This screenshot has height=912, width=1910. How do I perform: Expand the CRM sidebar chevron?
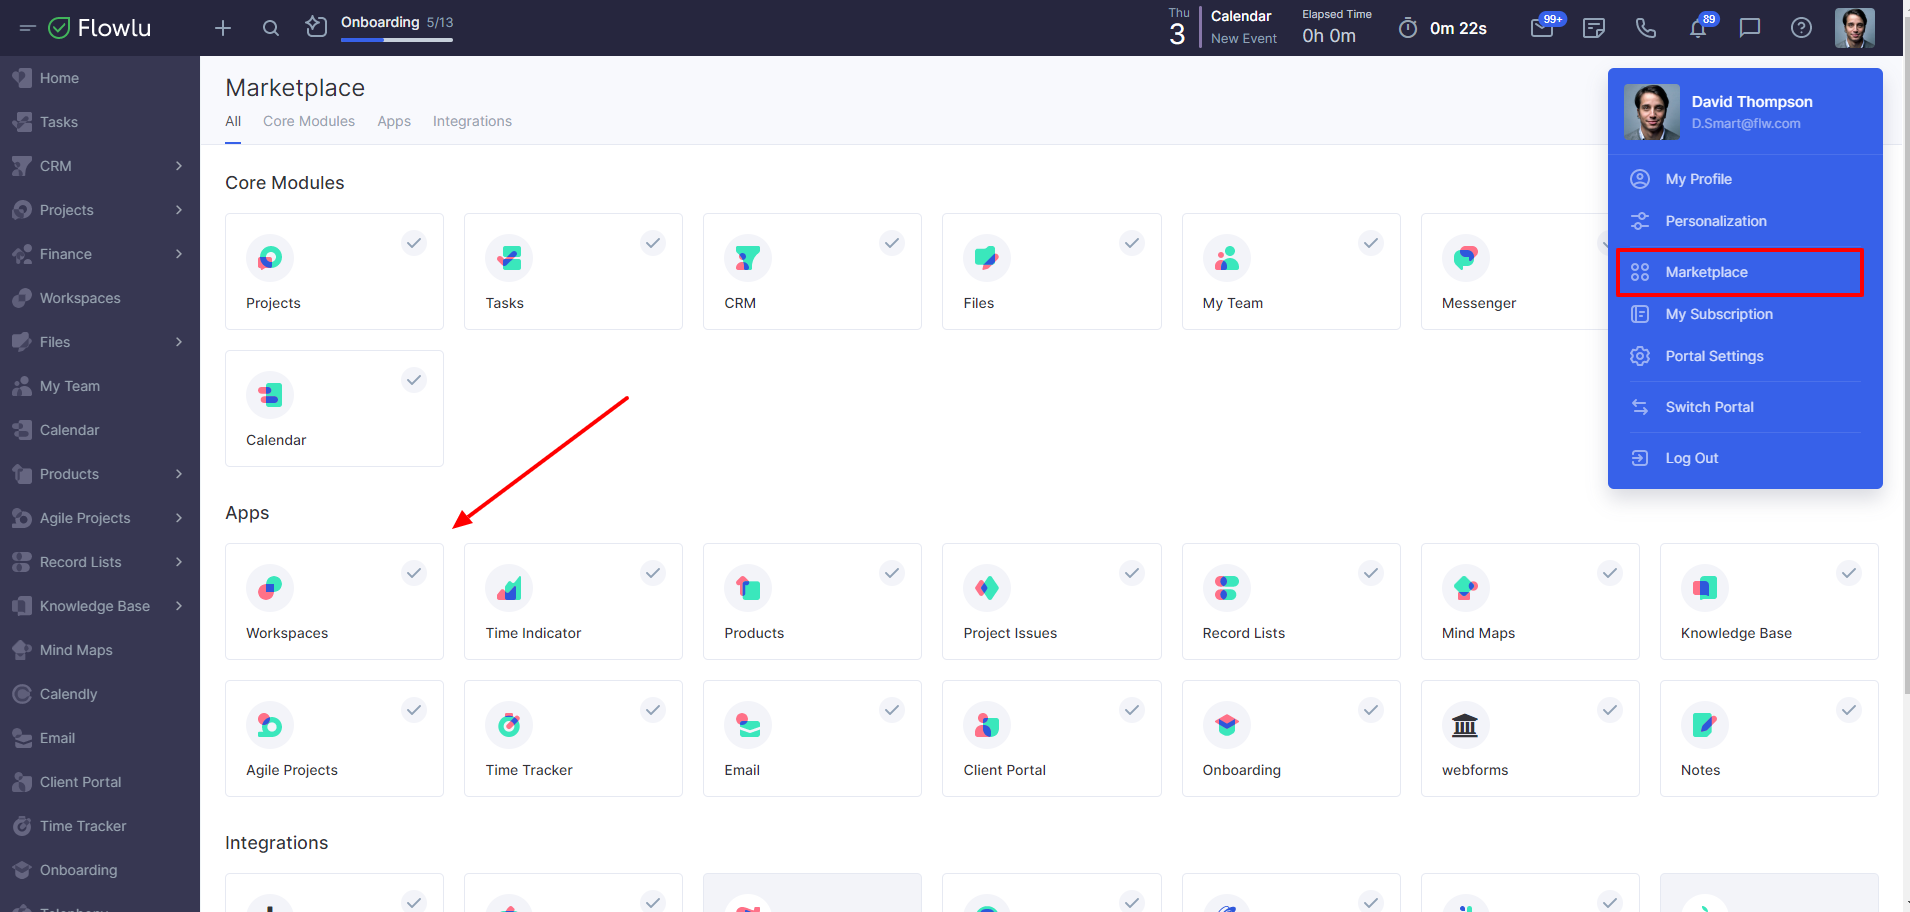click(x=179, y=166)
